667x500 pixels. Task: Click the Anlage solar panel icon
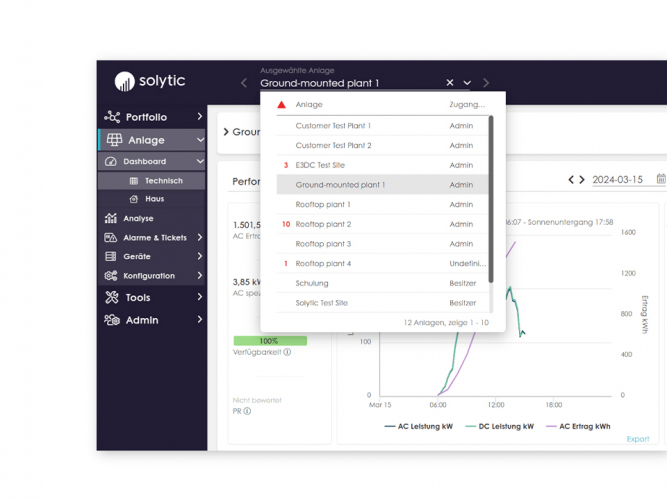pyautogui.click(x=114, y=140)
